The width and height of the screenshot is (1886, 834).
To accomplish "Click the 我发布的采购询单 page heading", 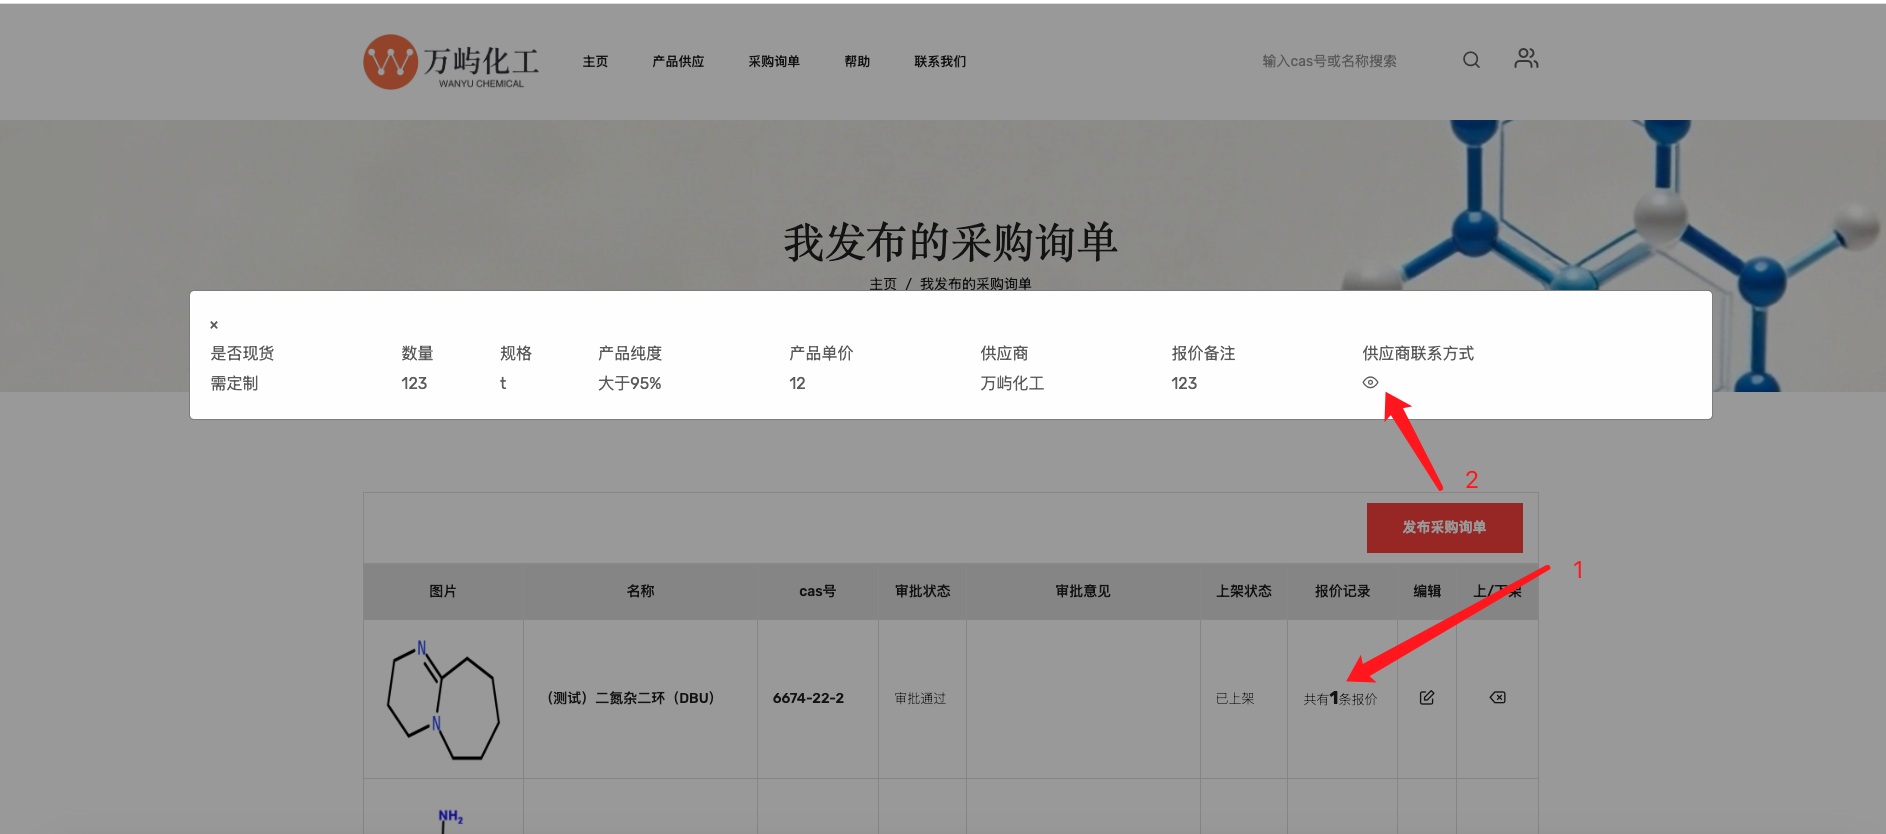I will pyautogui.click(x=950, y=242).
